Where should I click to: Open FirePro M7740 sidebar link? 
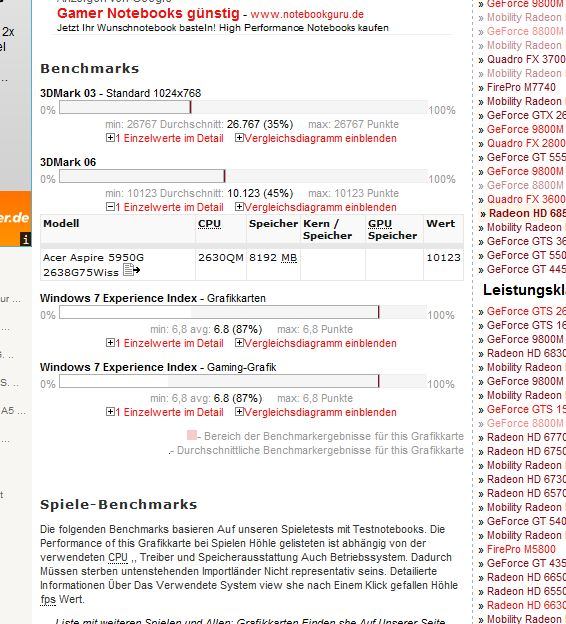coord(521,87)
